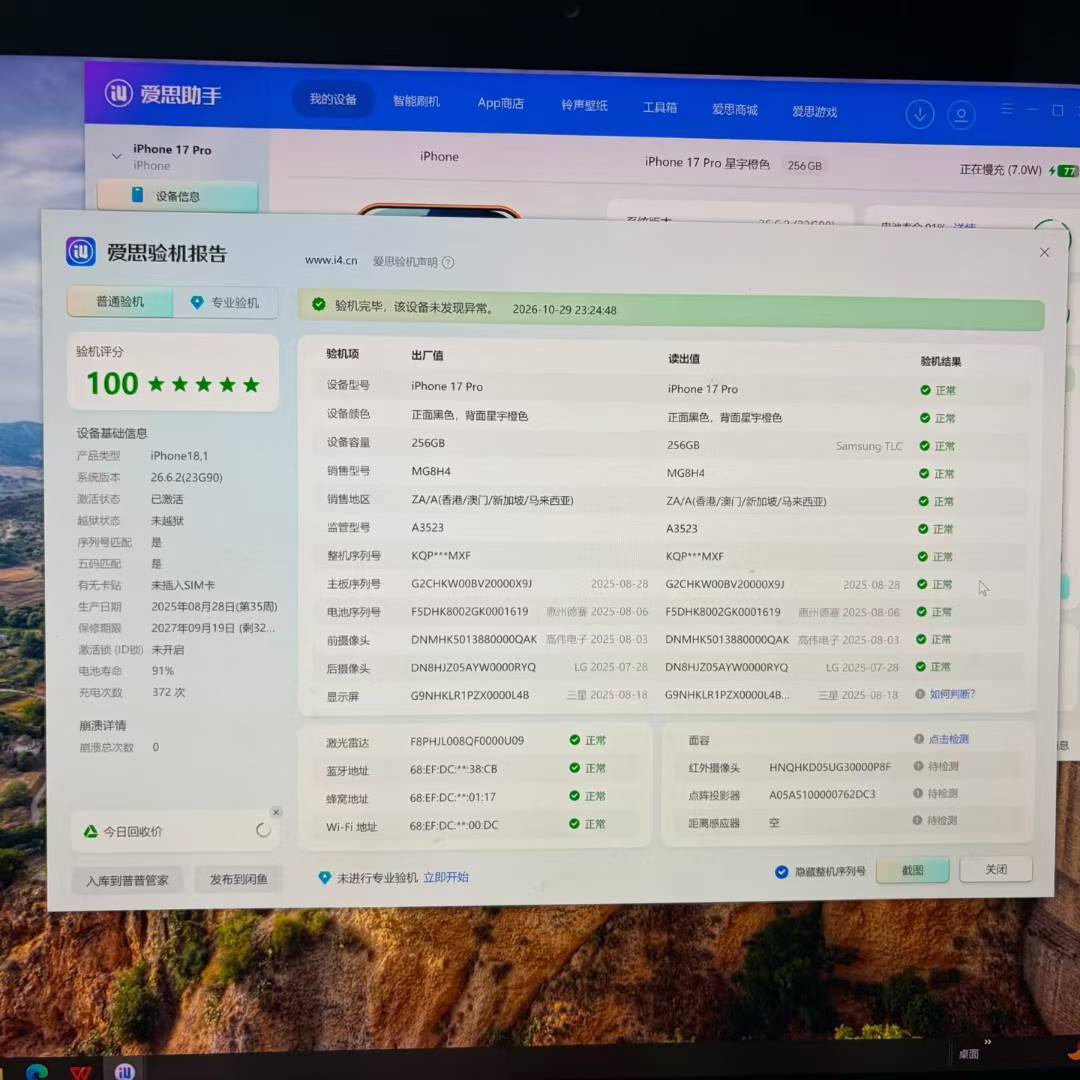Open the 爱思验机声明 link
The width and height of the screenshot is (1080, 1080).
(405, 262)
